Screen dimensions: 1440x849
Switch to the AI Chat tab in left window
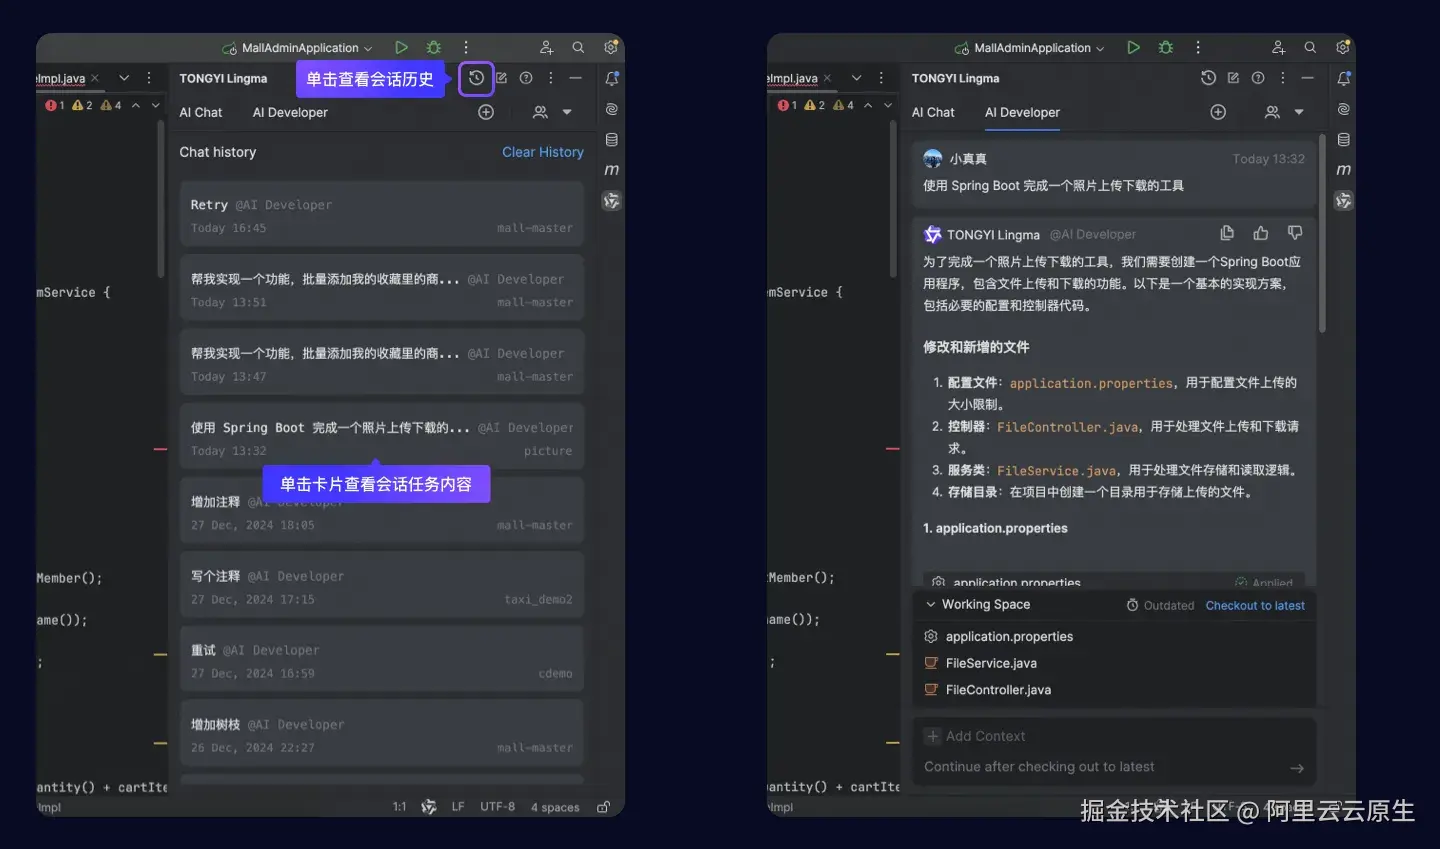(x=201, y=112)
